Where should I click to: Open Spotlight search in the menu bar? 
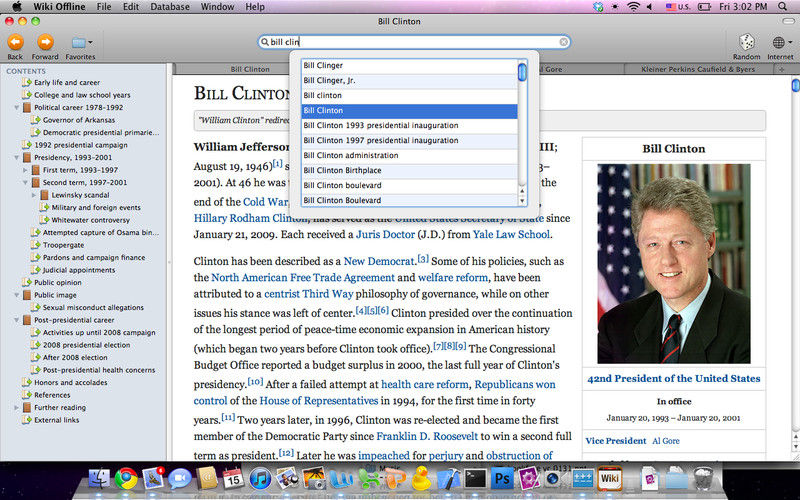tap(783, 7)
